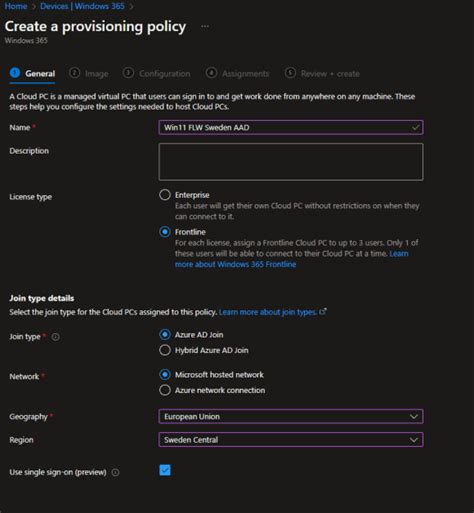The width and height of the screenshot is (474, 513).
Task: Select the Enterprise license type
Action: tap(165, 195)
